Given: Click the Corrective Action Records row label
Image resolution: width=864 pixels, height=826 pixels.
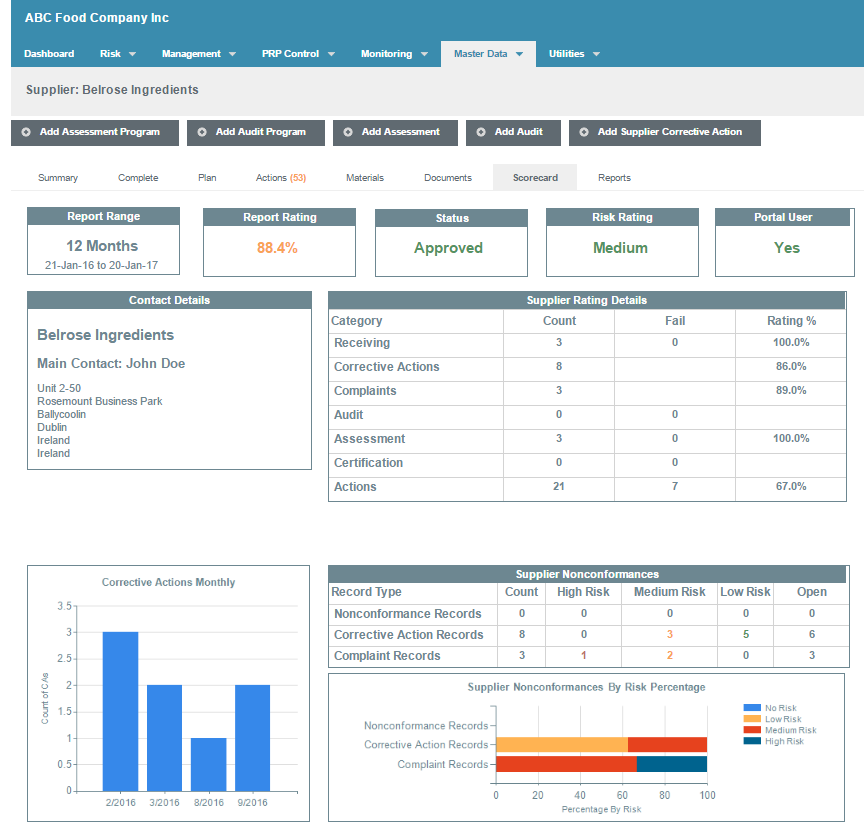Looking at the screenshot, I should [409, 635].
